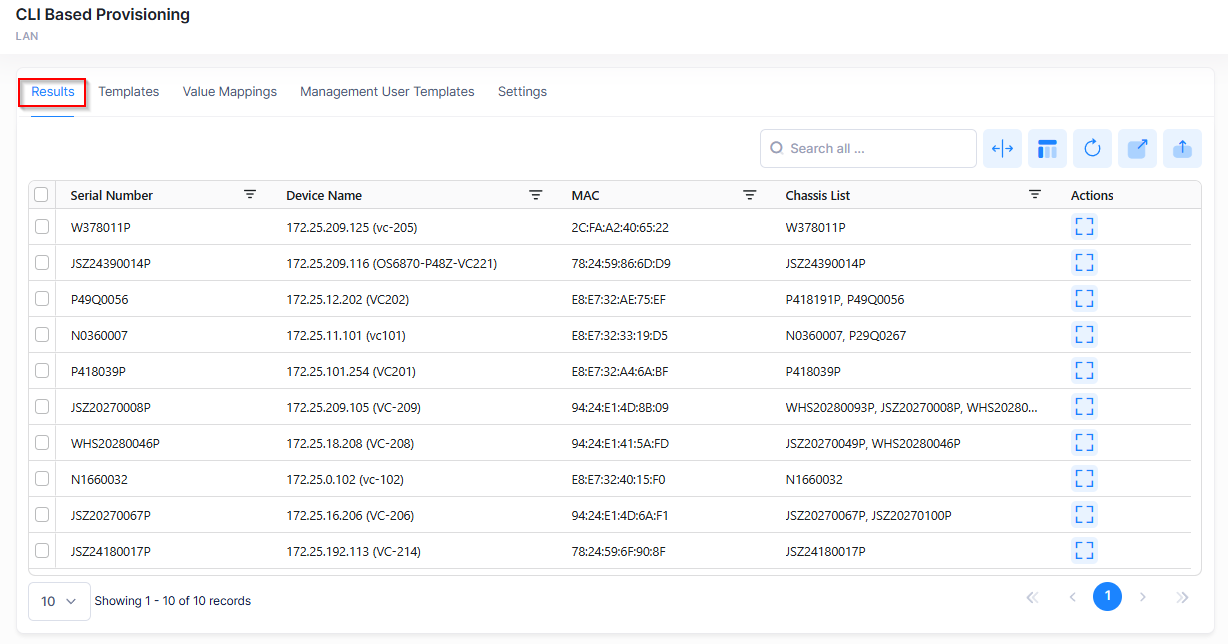Click actions icon for JSZ24180017P row
This screenshot has width=1228, height=644.
(x=1084, y=551)
